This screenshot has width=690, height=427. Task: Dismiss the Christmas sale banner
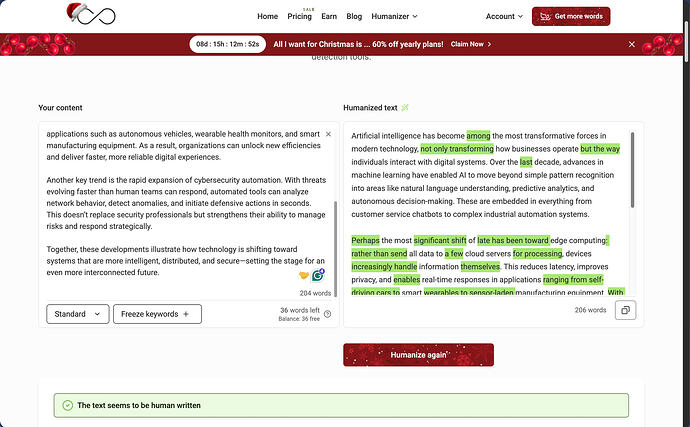tap(631, 44)
